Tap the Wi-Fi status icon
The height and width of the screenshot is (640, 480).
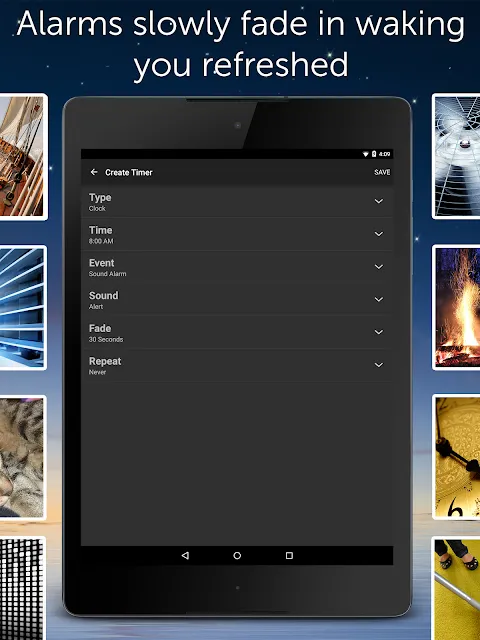click(x=366, y=154)
